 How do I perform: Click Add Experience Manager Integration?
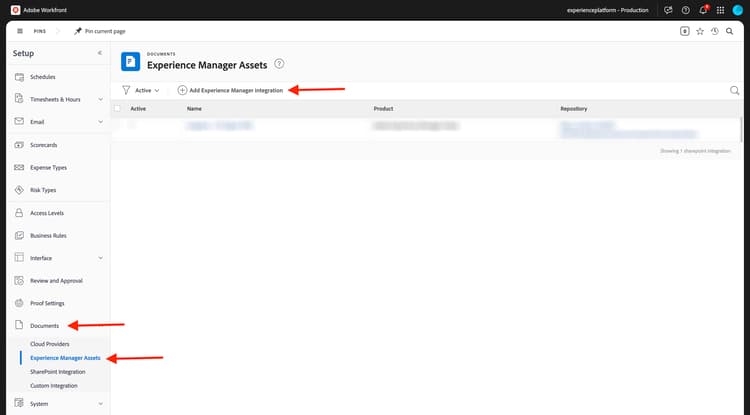click(x=231, y=90)
